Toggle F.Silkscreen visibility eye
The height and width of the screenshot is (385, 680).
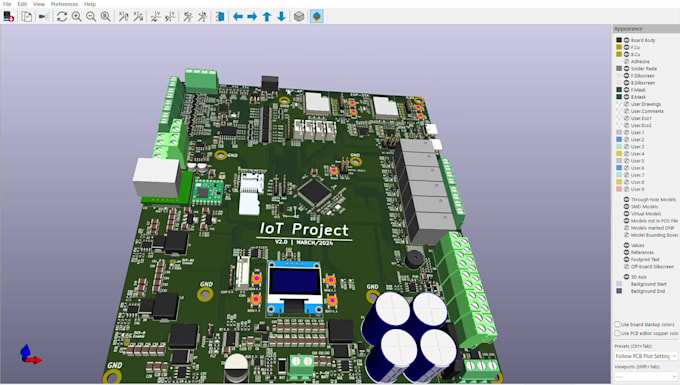coord(626,75)
